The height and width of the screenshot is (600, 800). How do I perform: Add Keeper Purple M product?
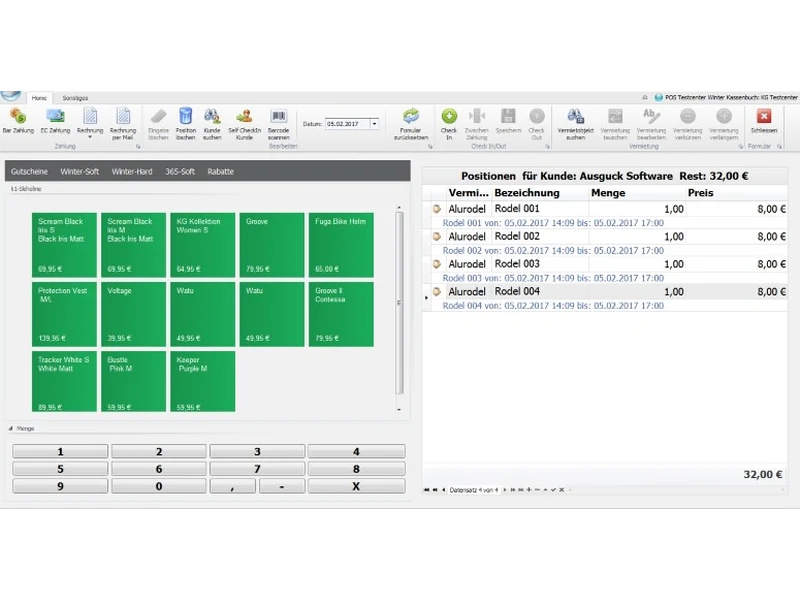203,381
